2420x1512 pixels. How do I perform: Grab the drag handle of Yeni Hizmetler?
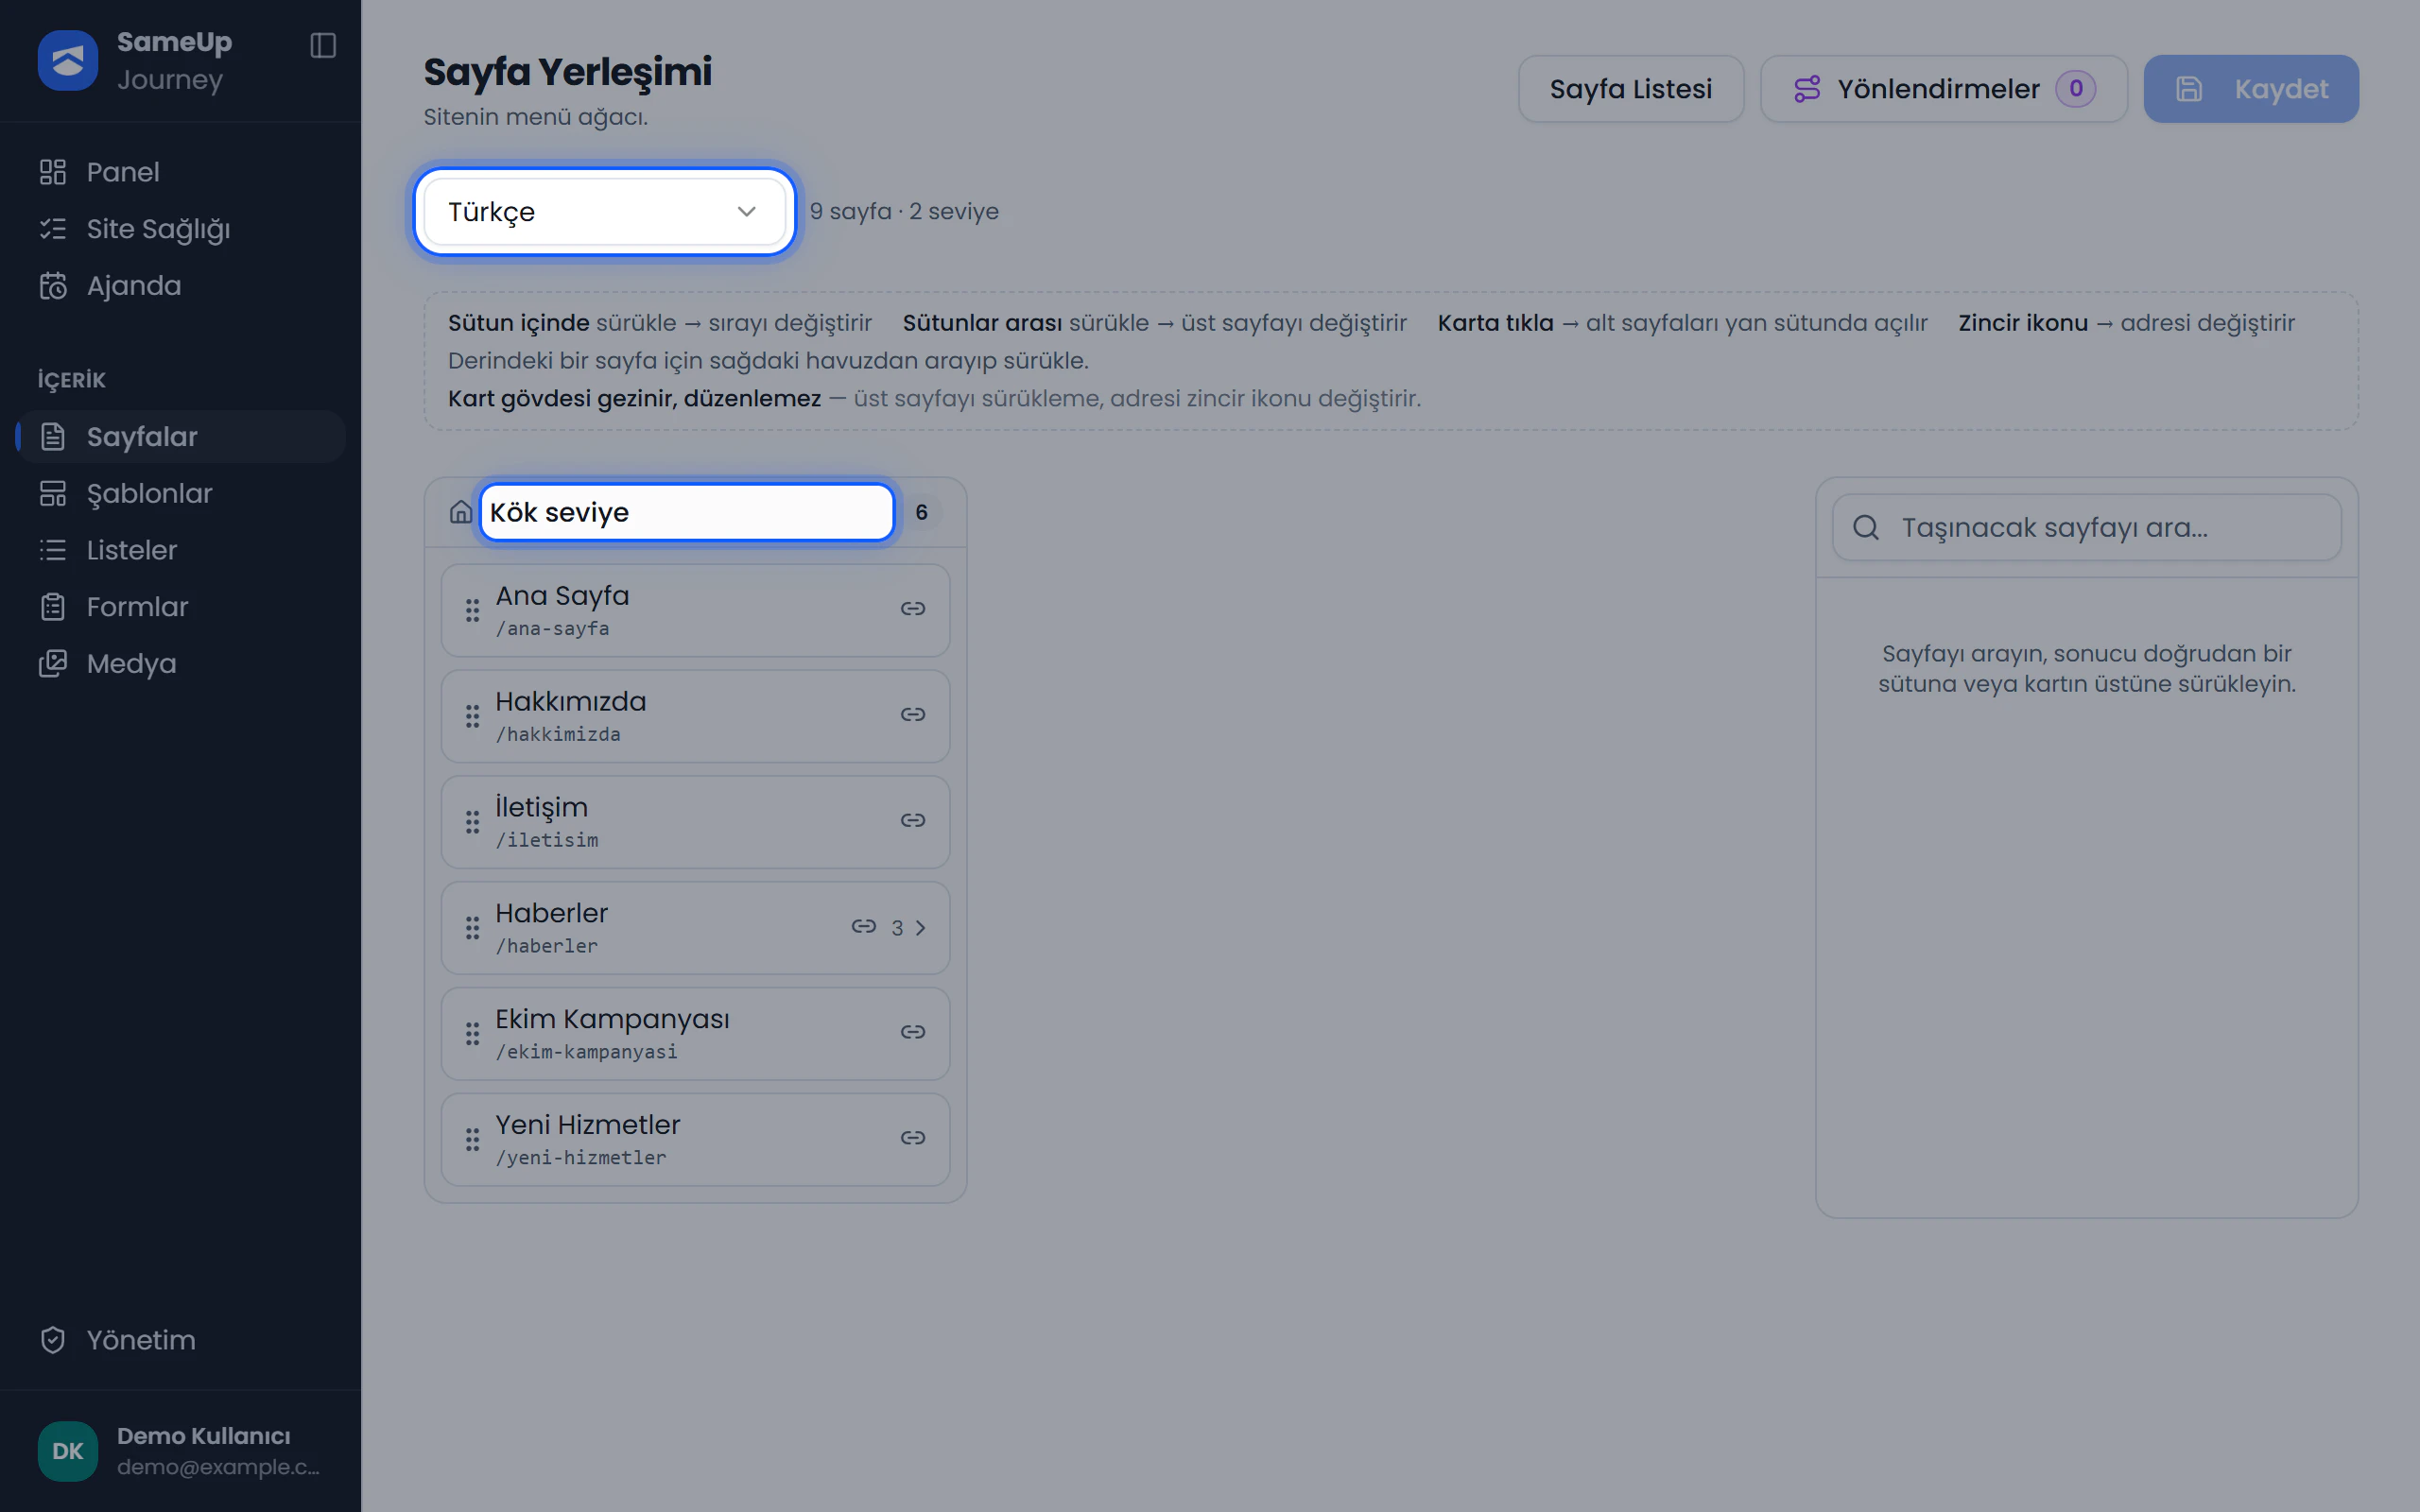click(x=472, y=1140)
